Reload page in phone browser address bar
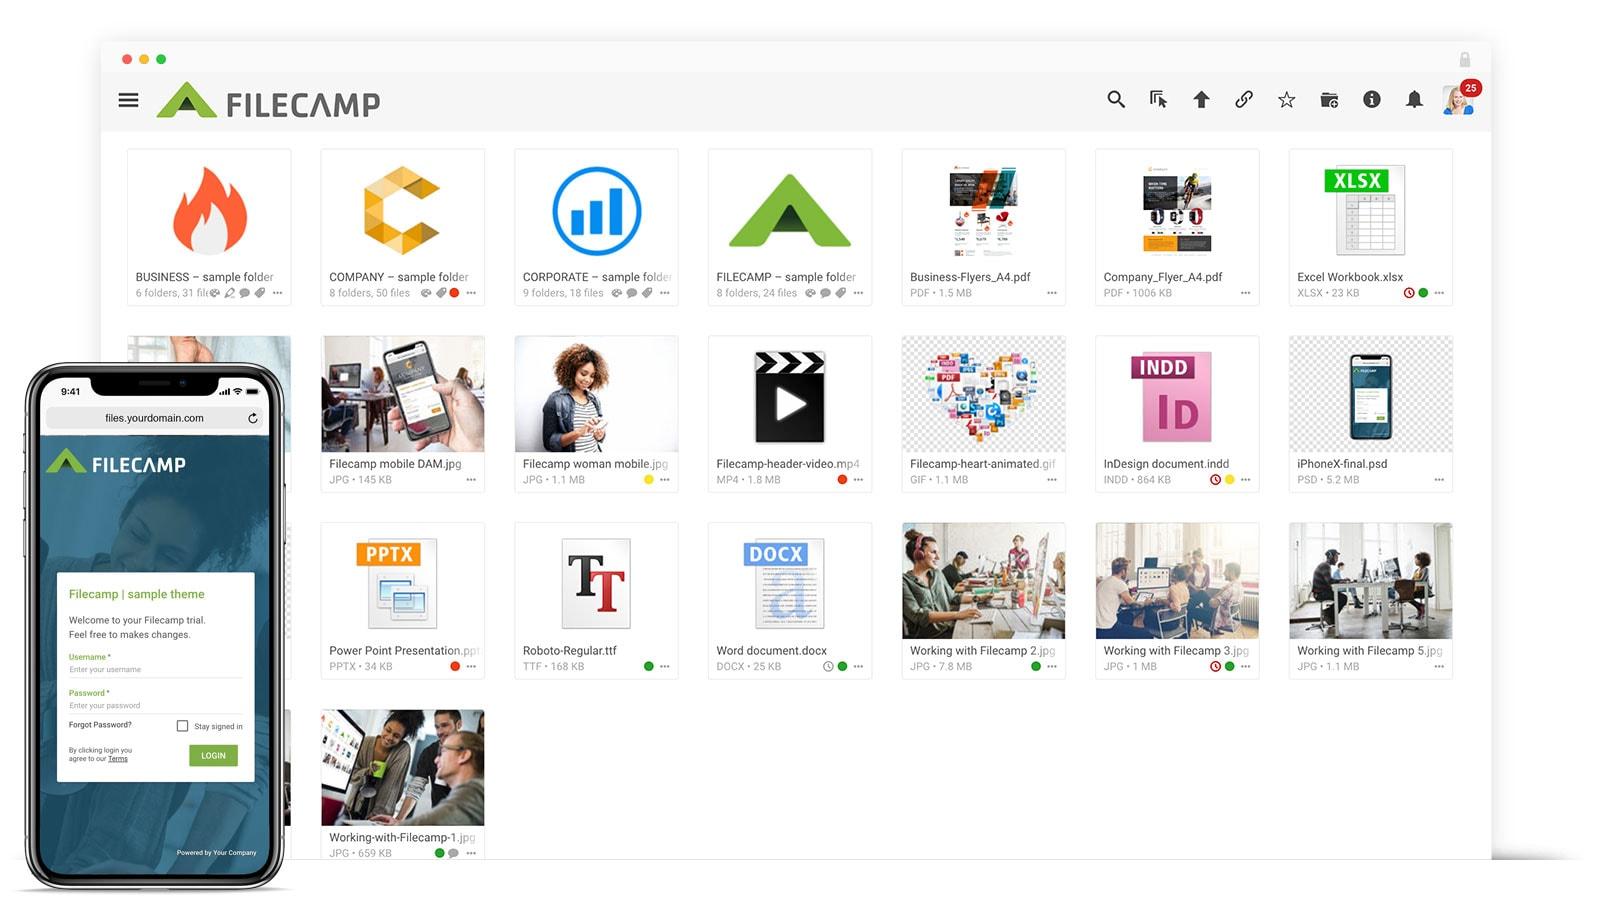Viewport: 1600px width, 900px height. [253, 418]
